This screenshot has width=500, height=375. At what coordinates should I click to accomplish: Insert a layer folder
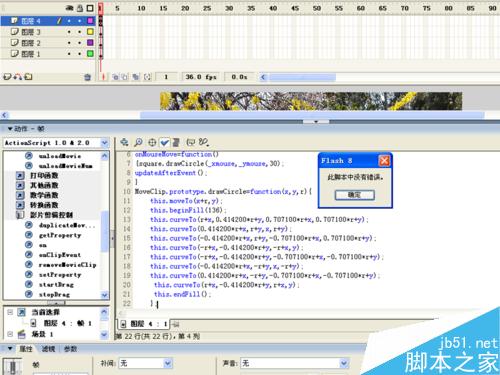29,77
